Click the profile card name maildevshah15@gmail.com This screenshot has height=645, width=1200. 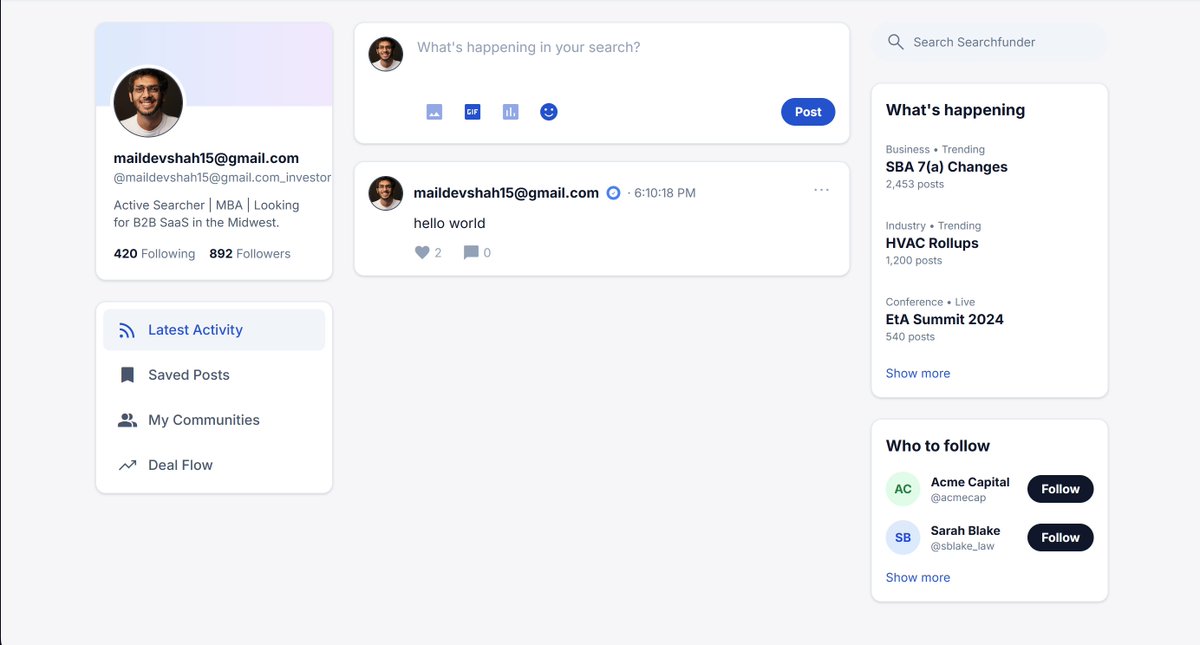click(206, 158)
